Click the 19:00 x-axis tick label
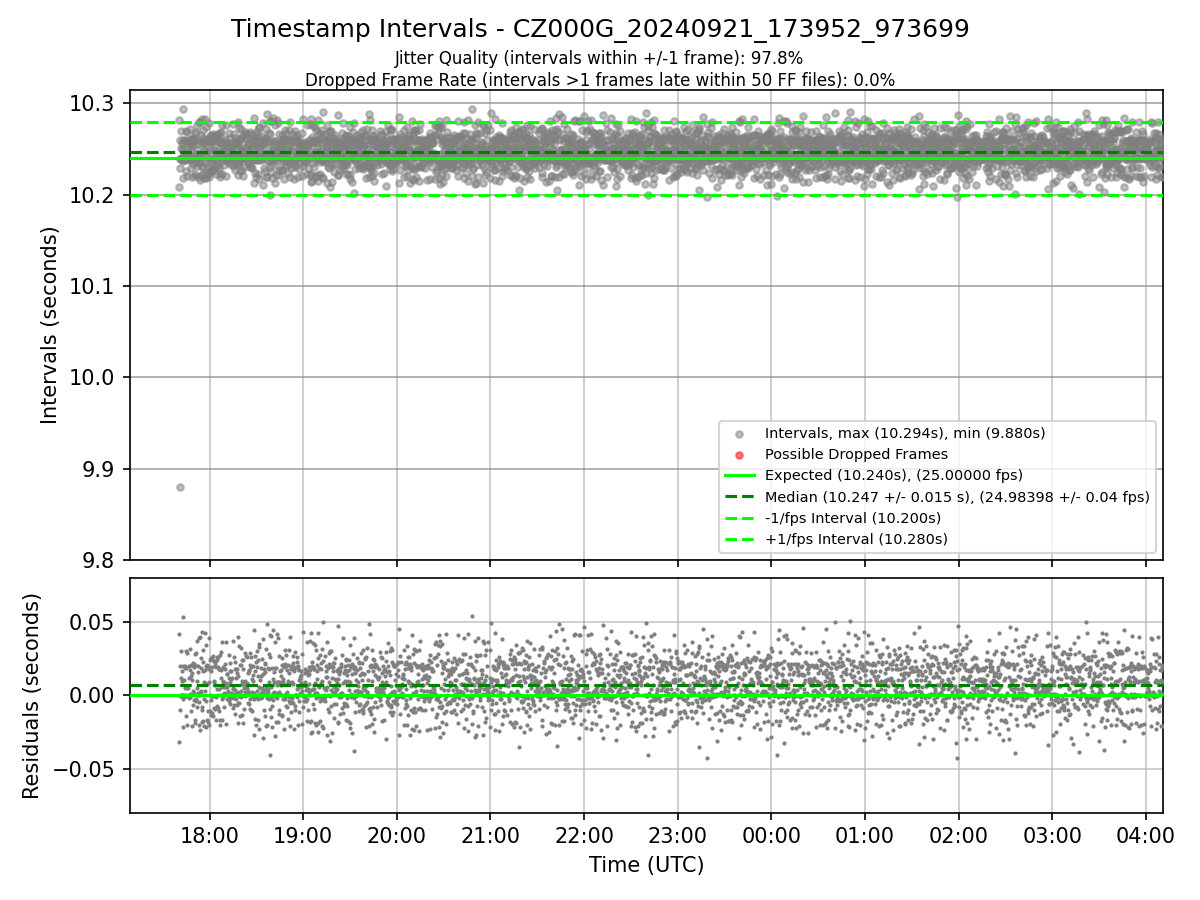This screenshot has width=1200, height=900. tap(303, 835)
